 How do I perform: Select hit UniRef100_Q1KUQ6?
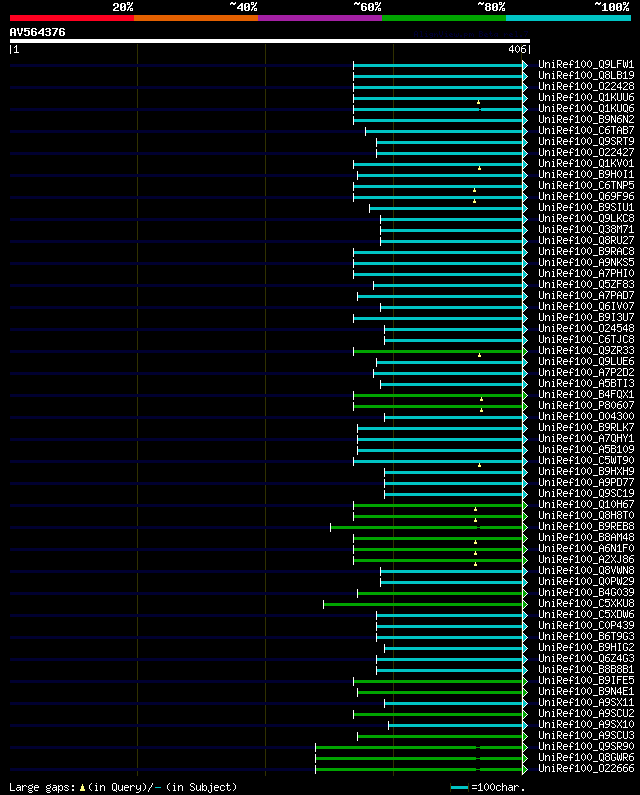[586, 109]
